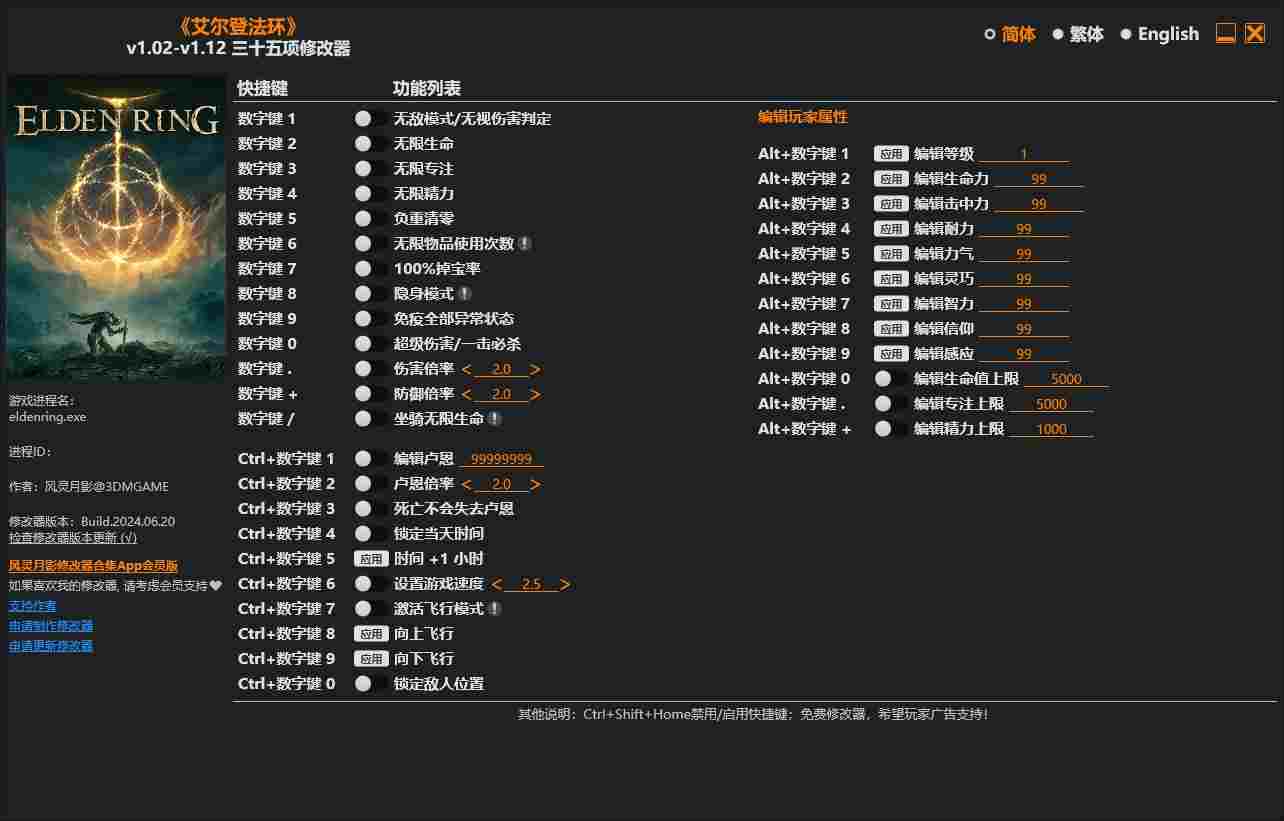Apply 编辑信仰 value
The height and width of the screenshot is (821, 1284).
click(x=891, y=329)
